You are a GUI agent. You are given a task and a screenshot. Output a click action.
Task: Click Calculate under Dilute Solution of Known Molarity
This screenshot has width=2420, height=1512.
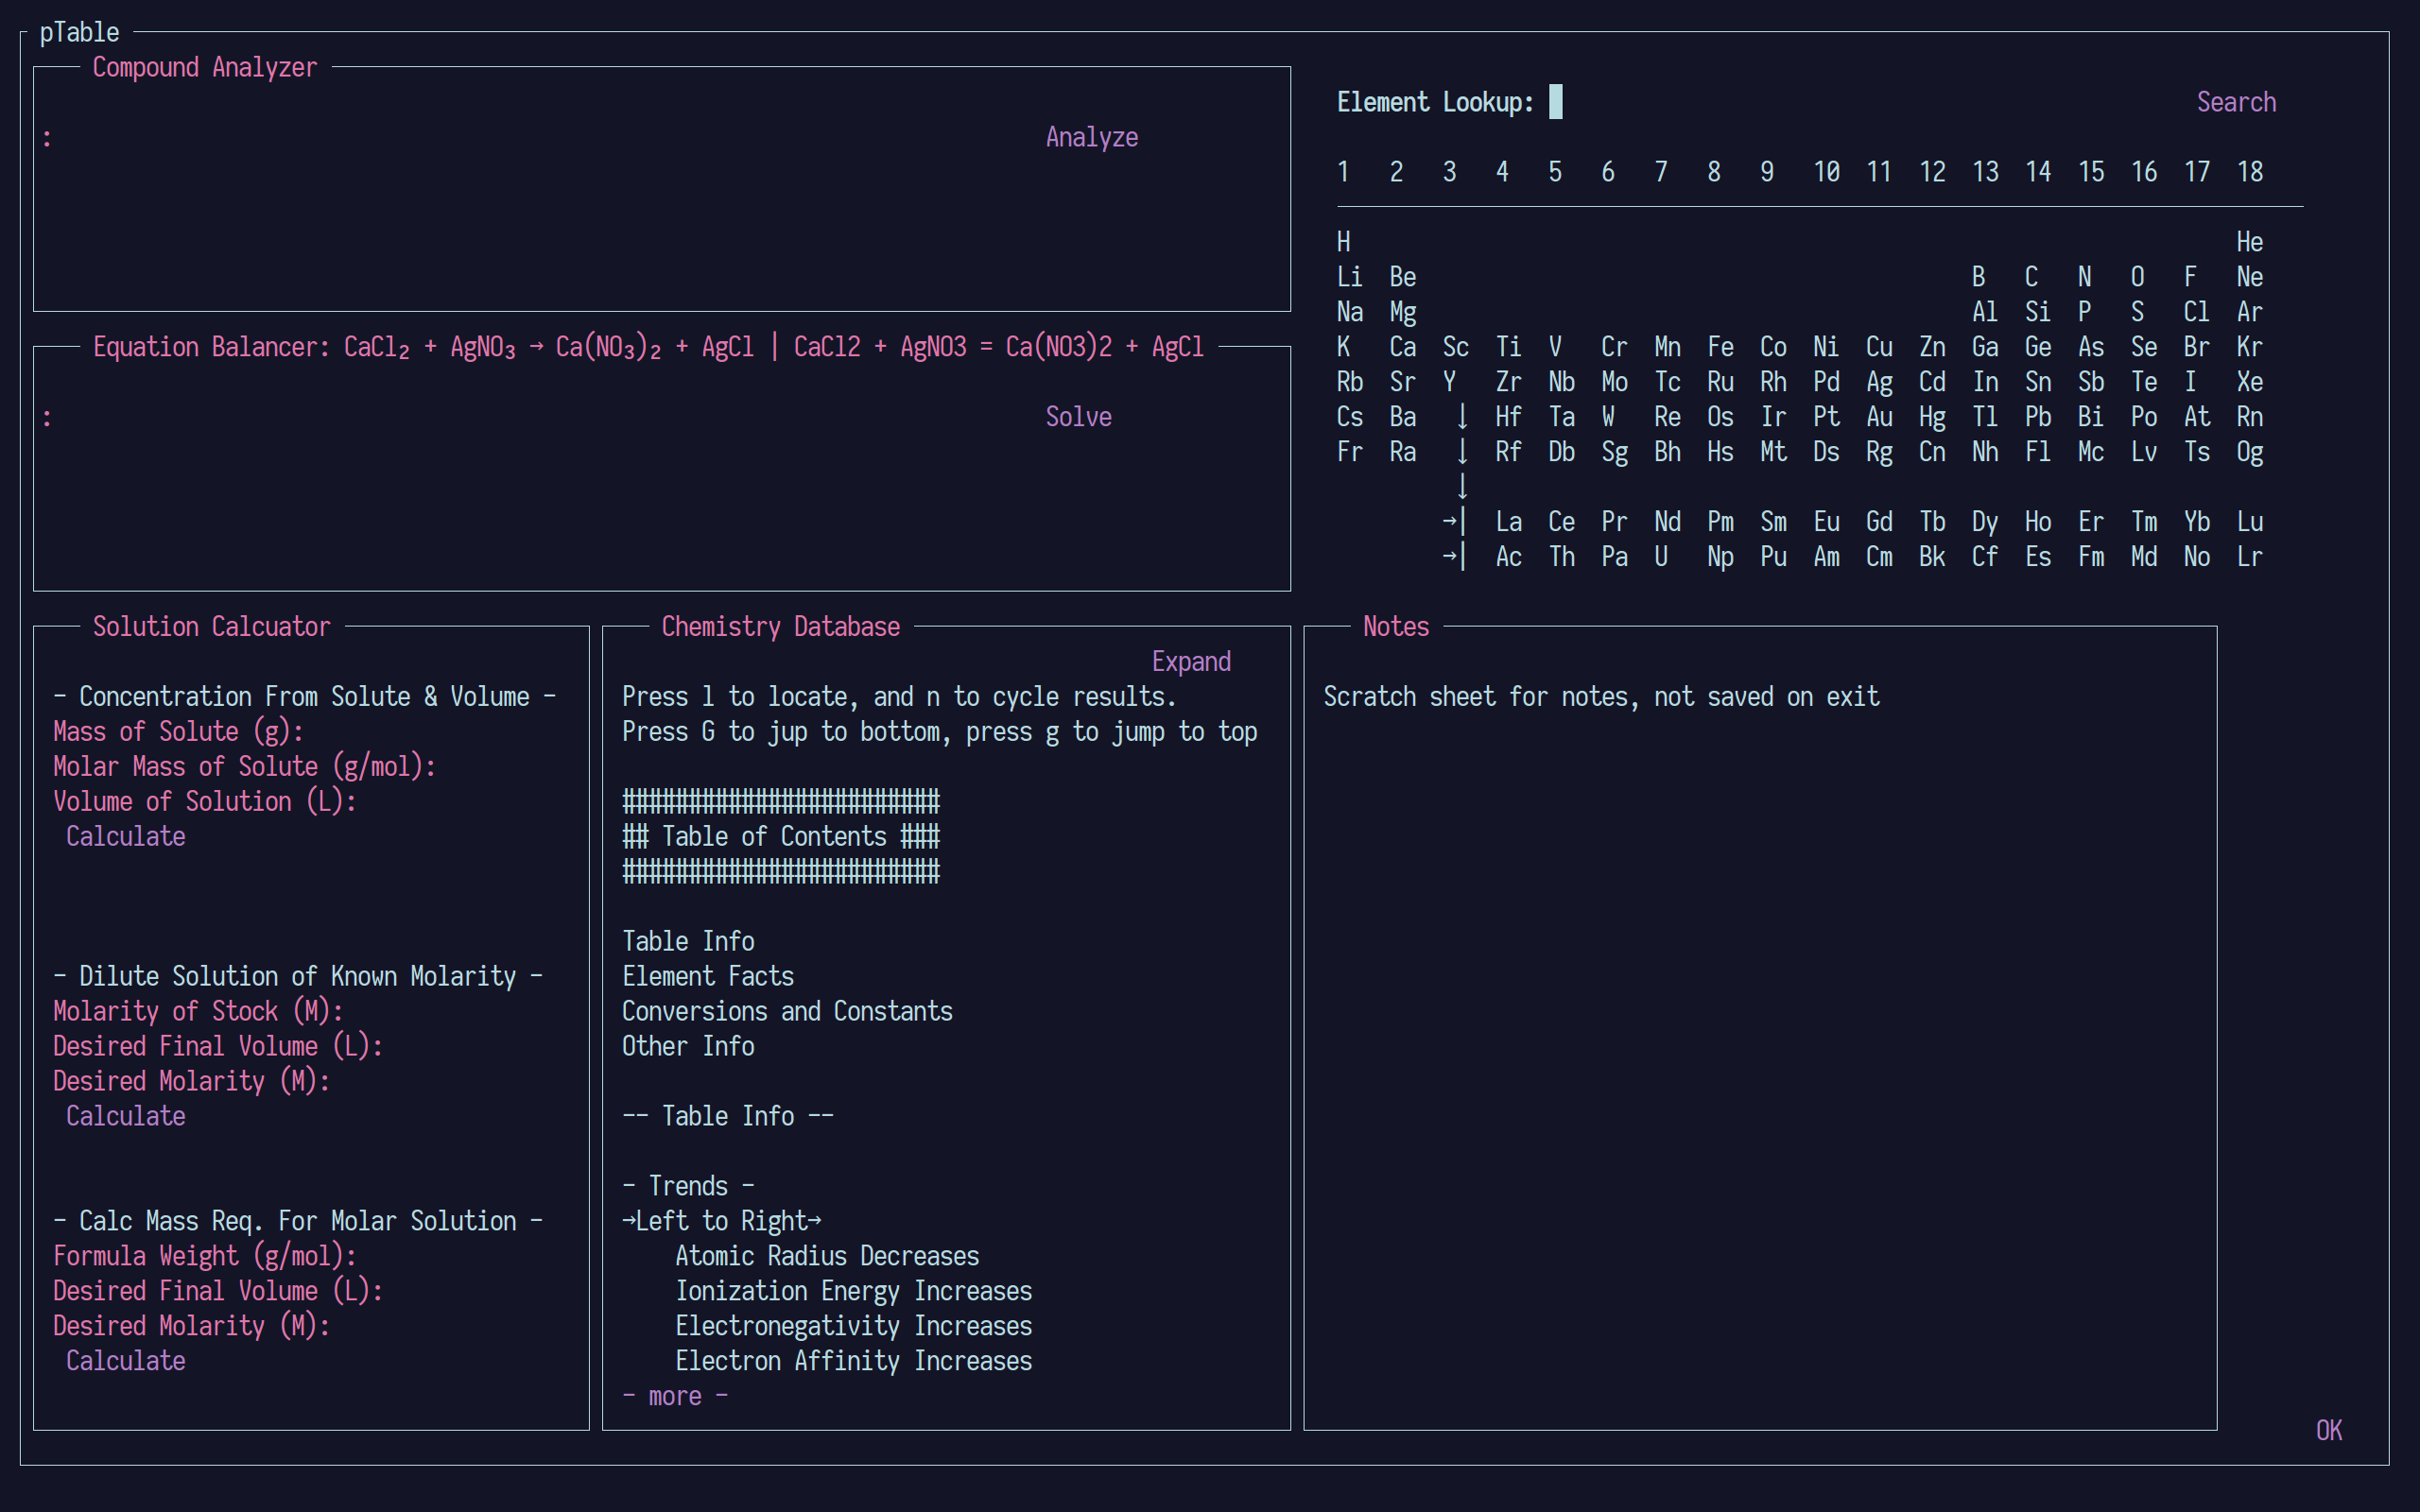tap(125, 1116)
